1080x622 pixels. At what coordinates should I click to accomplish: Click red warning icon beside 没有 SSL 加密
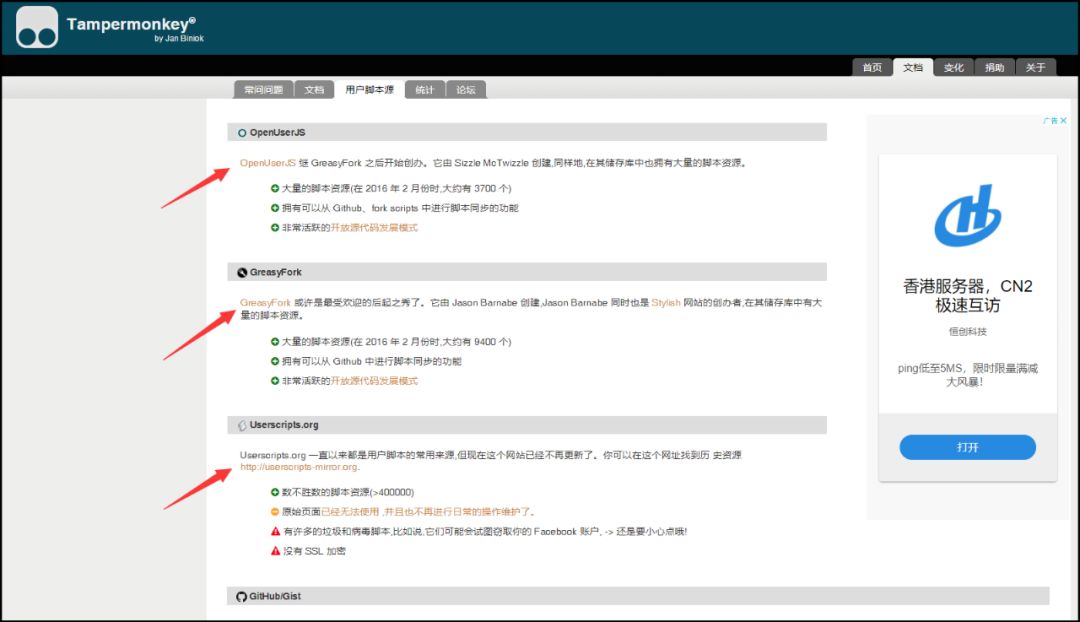276,551
